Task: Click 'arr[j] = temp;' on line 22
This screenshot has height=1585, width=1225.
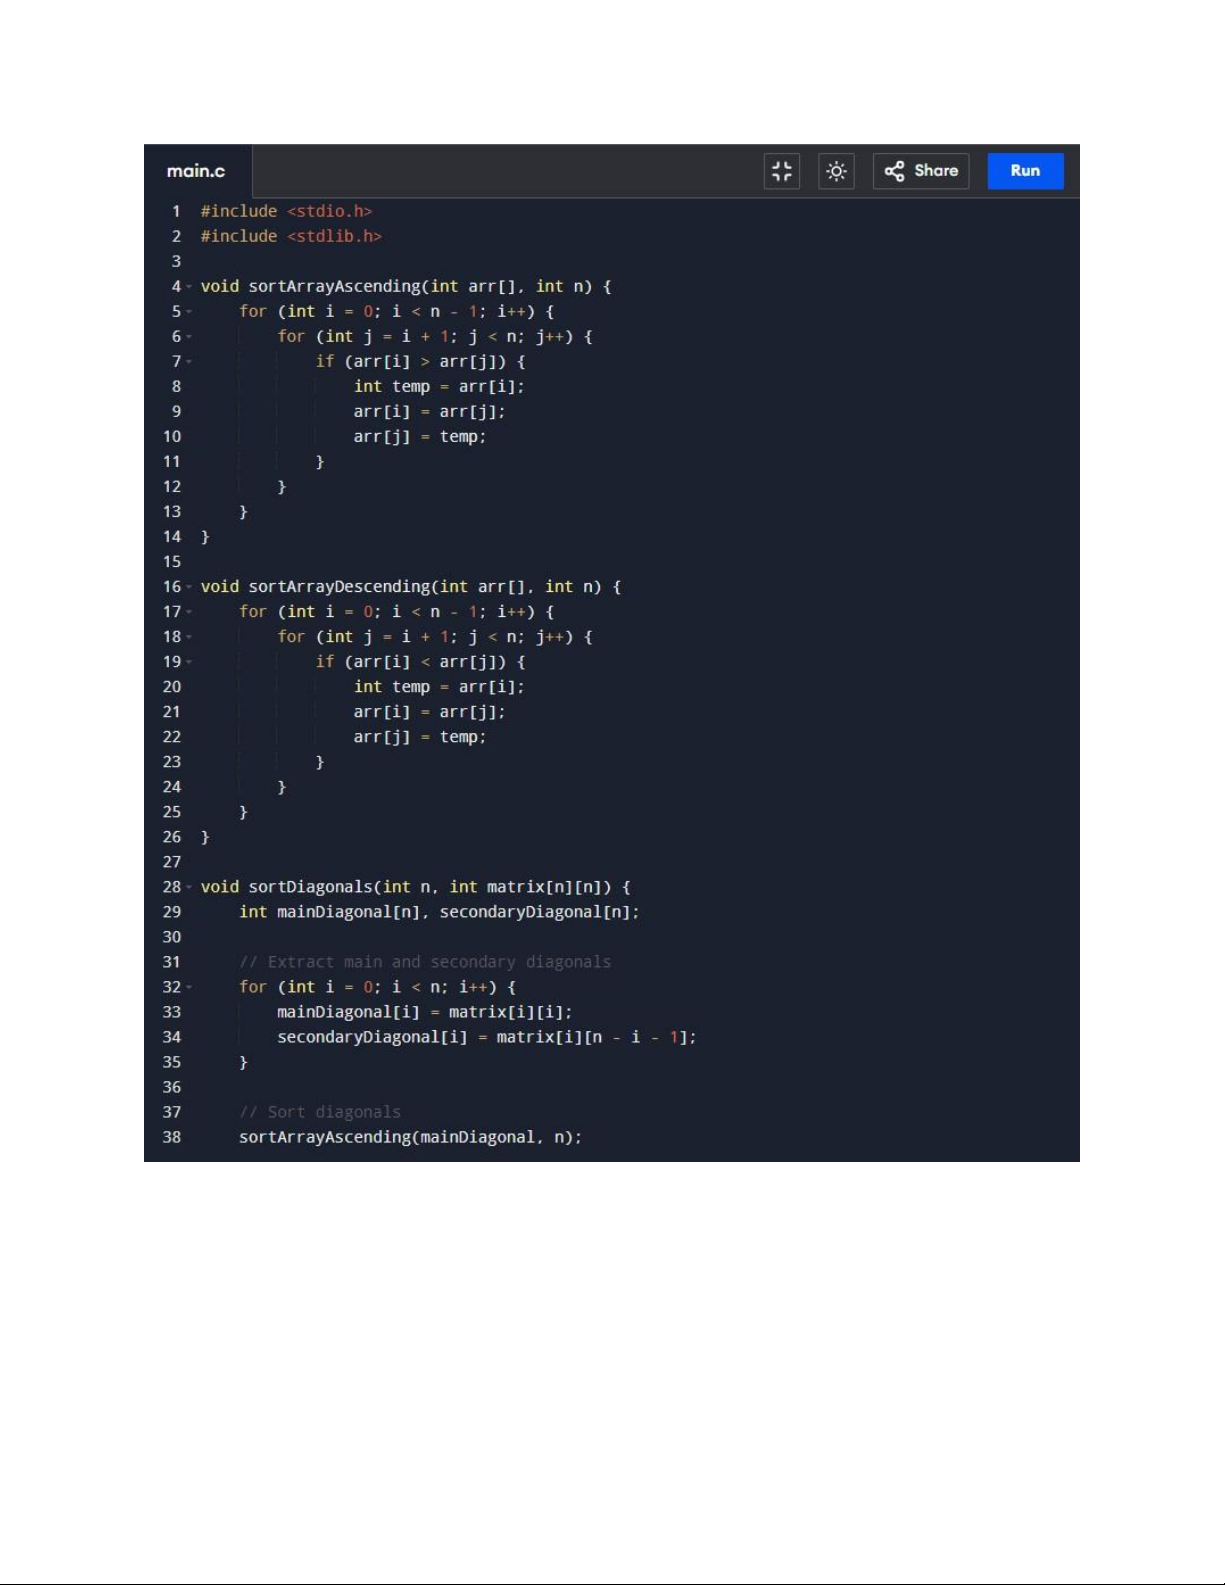Action: 420,736
